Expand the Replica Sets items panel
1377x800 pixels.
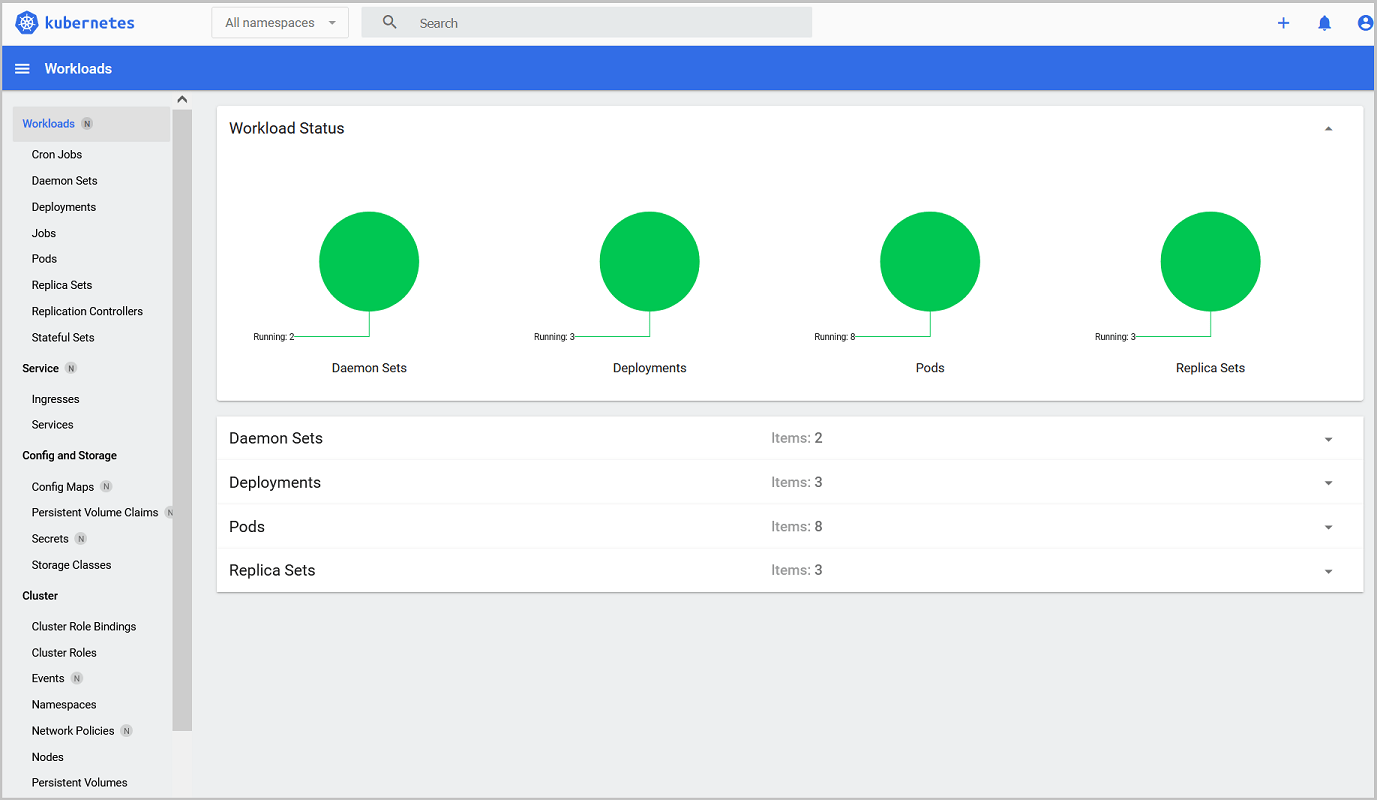coord(1328,570)
